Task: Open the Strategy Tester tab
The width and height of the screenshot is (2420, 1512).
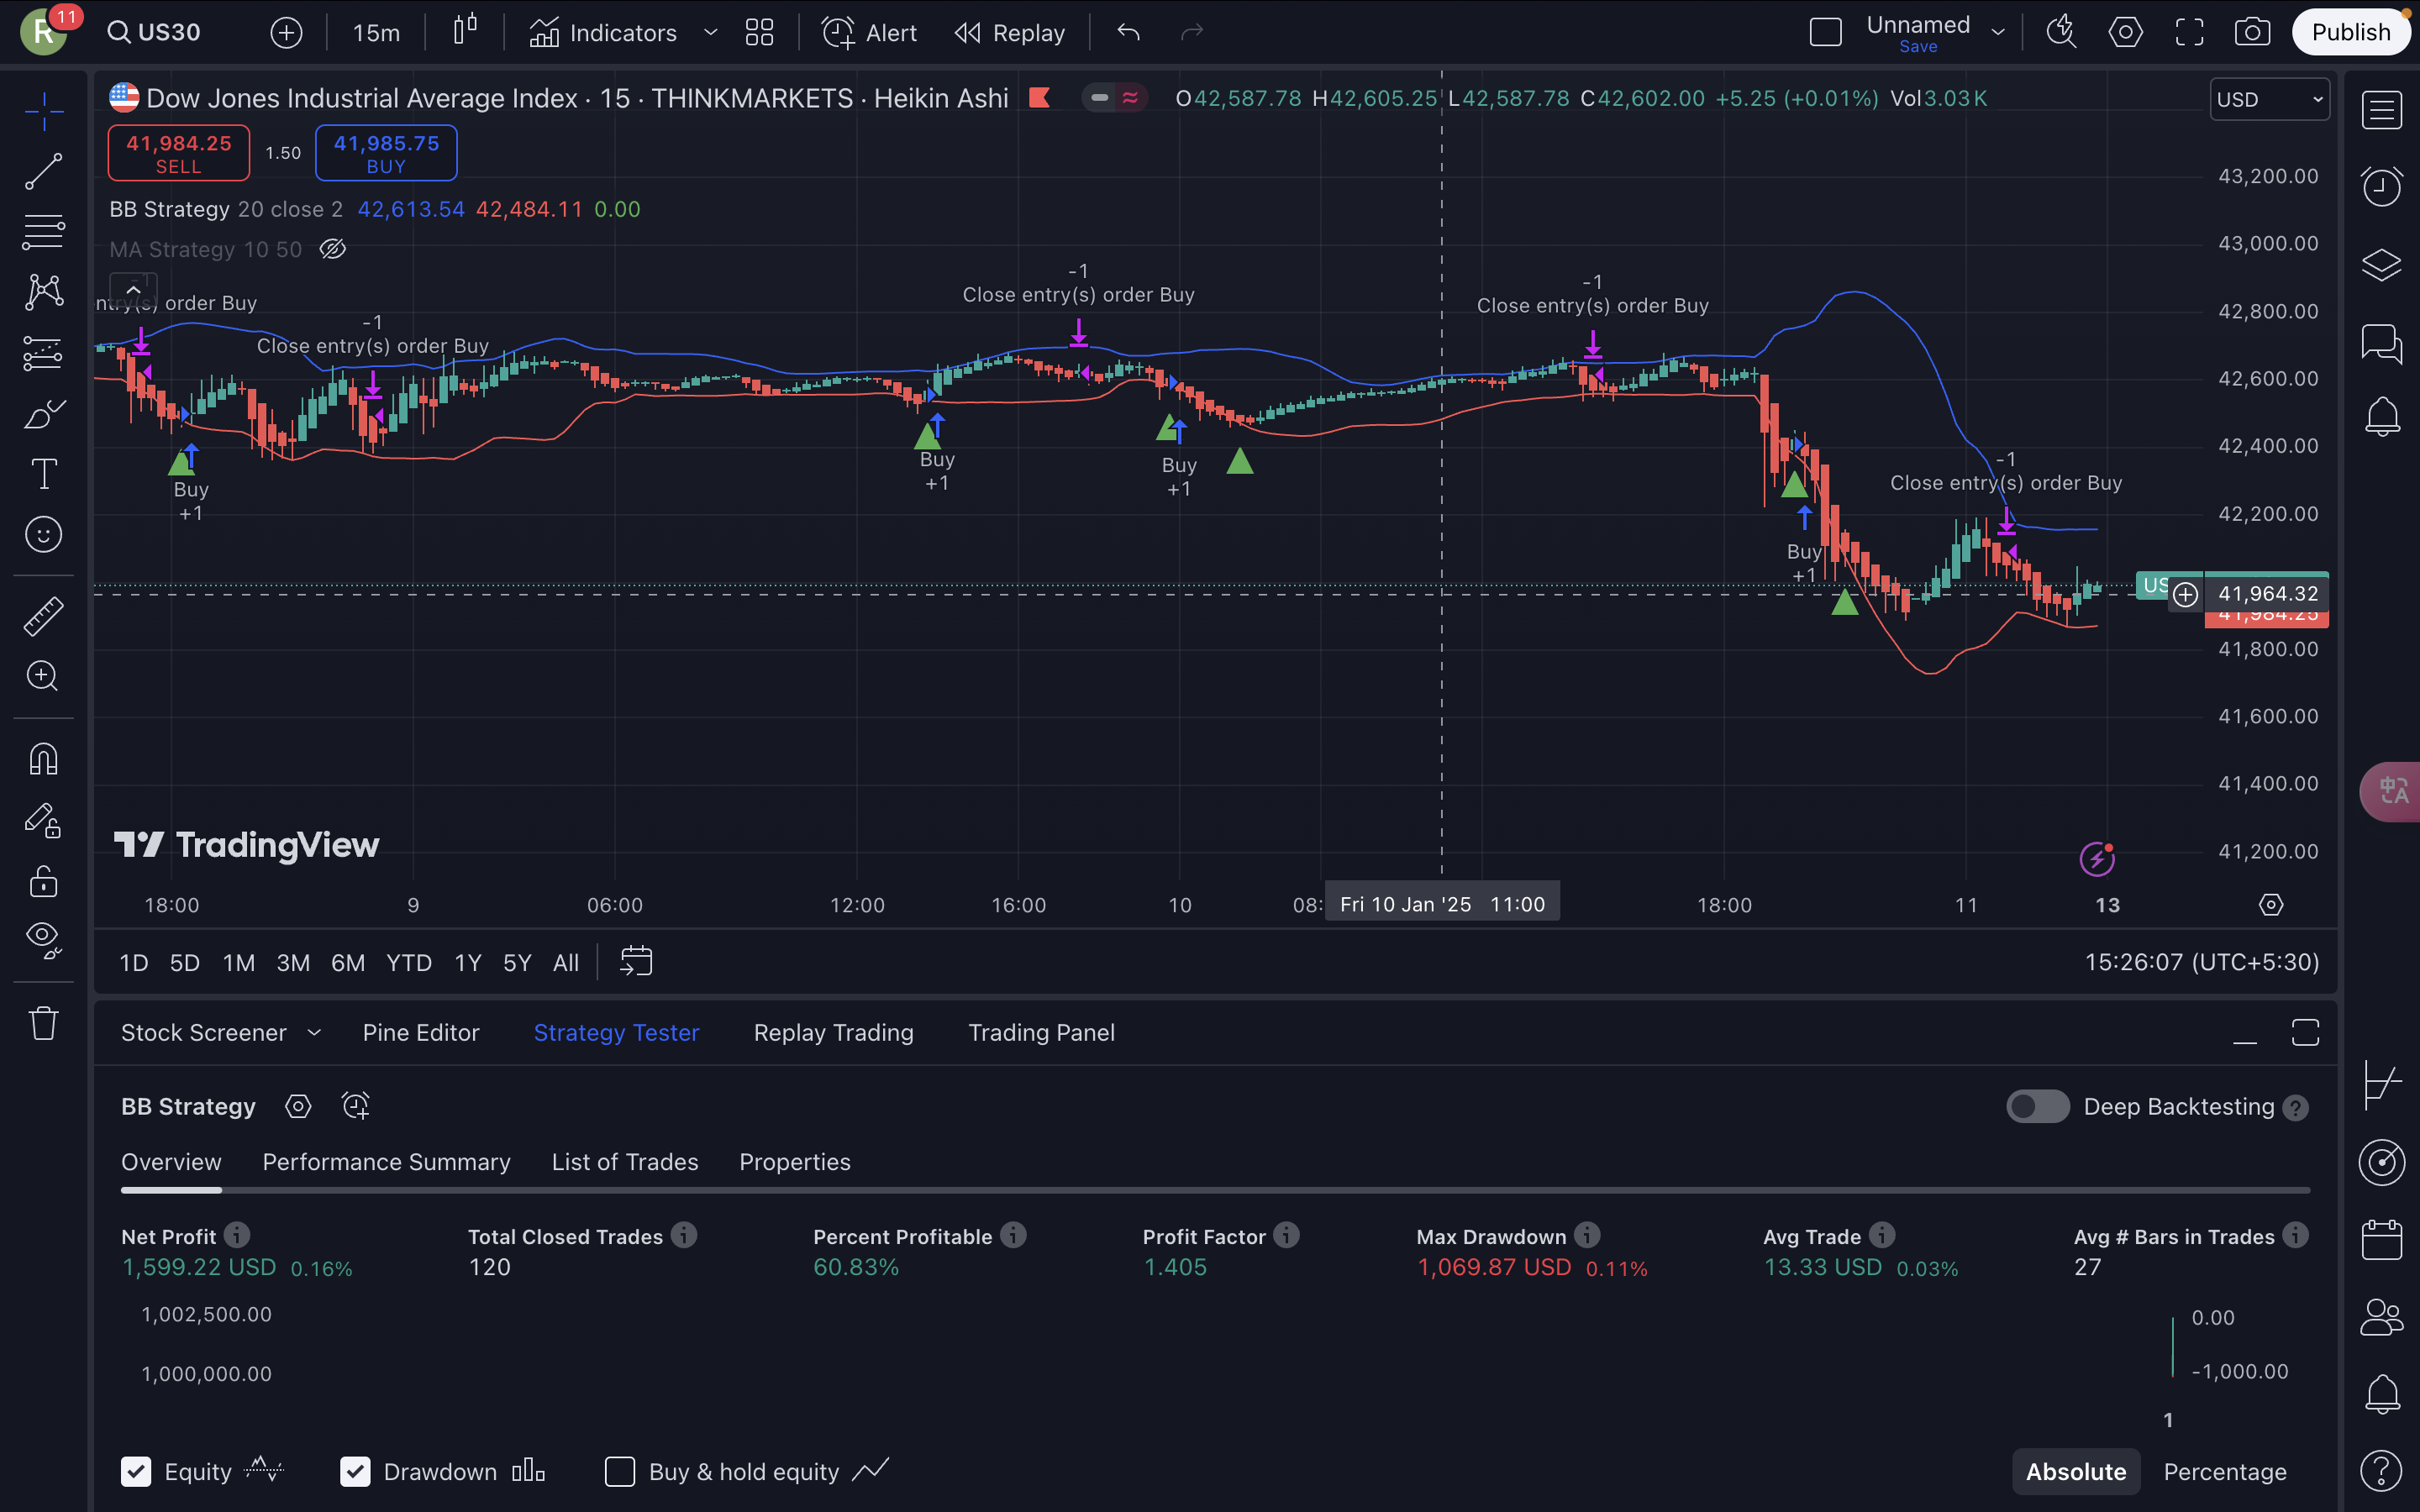Action: click(616, 1032)
